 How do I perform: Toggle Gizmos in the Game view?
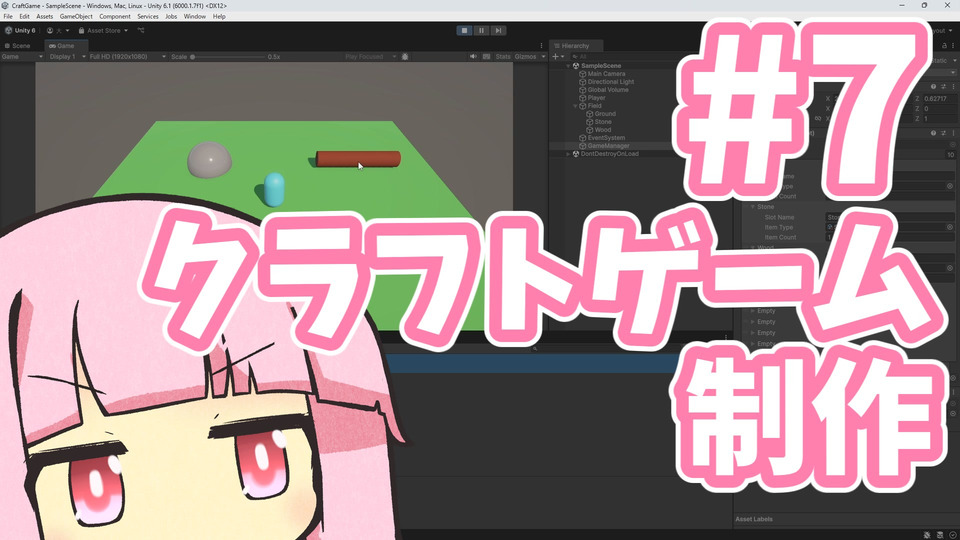click(x=525, y=56)
